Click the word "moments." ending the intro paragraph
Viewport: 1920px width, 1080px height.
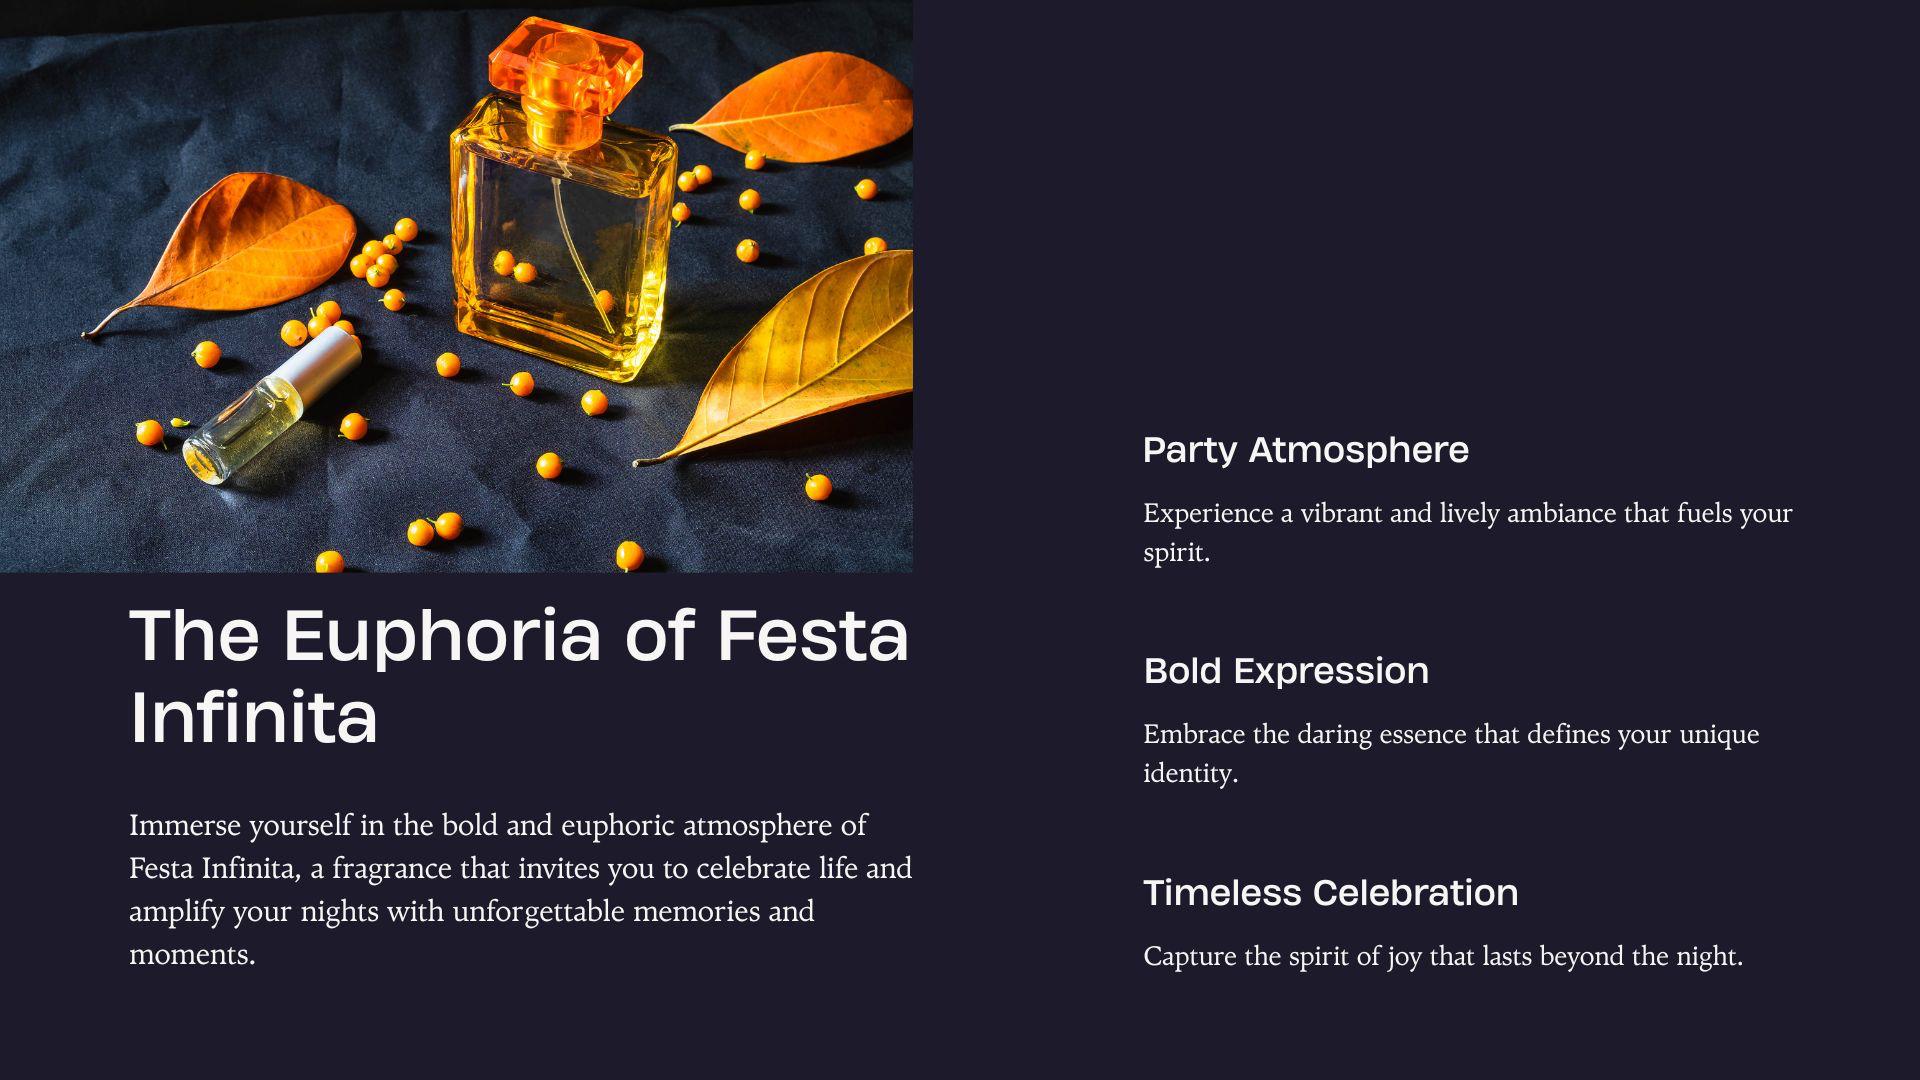[192, 955]
